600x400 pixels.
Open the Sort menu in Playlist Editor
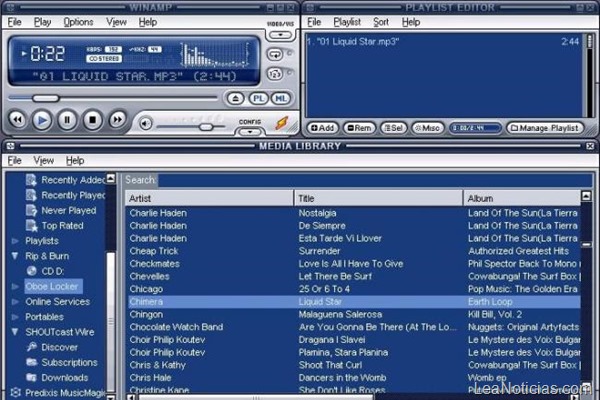[381, 22]
